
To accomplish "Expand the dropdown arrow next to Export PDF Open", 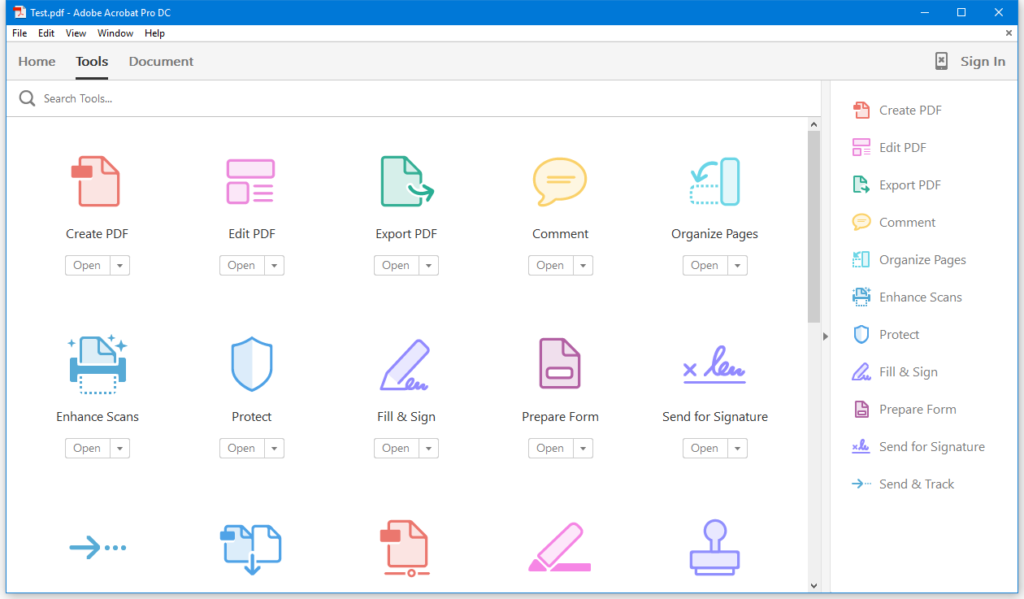I will click(428, 265).
